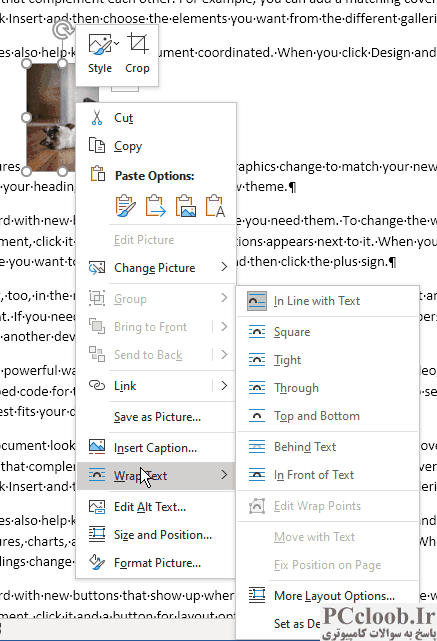The height and width of the screenshot is (641, 437).
Task: Choose the Paste as Picture icon
Action: pyautogui.click(x=186, y=206)
